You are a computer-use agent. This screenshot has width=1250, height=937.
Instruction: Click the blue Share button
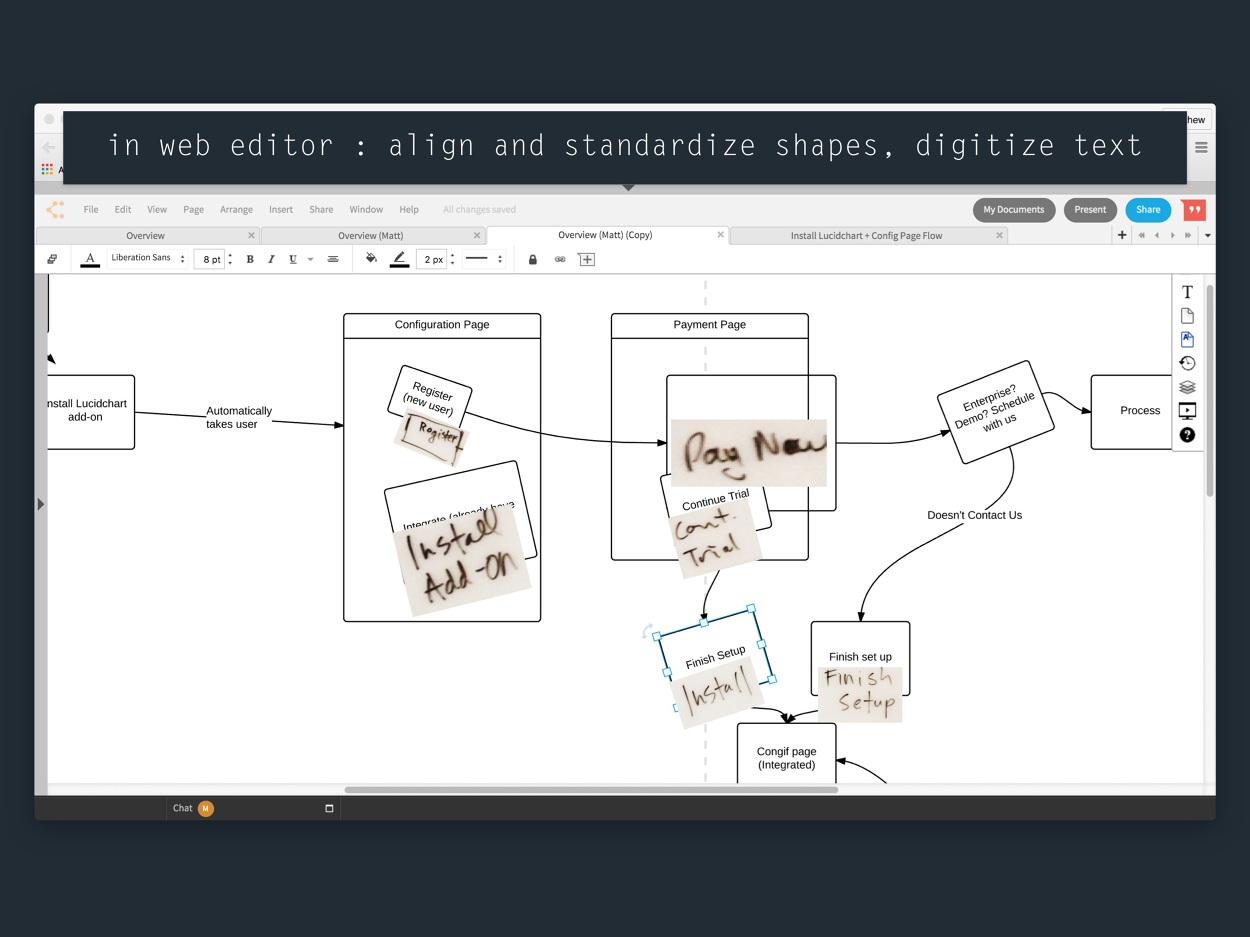[1148, 210]
